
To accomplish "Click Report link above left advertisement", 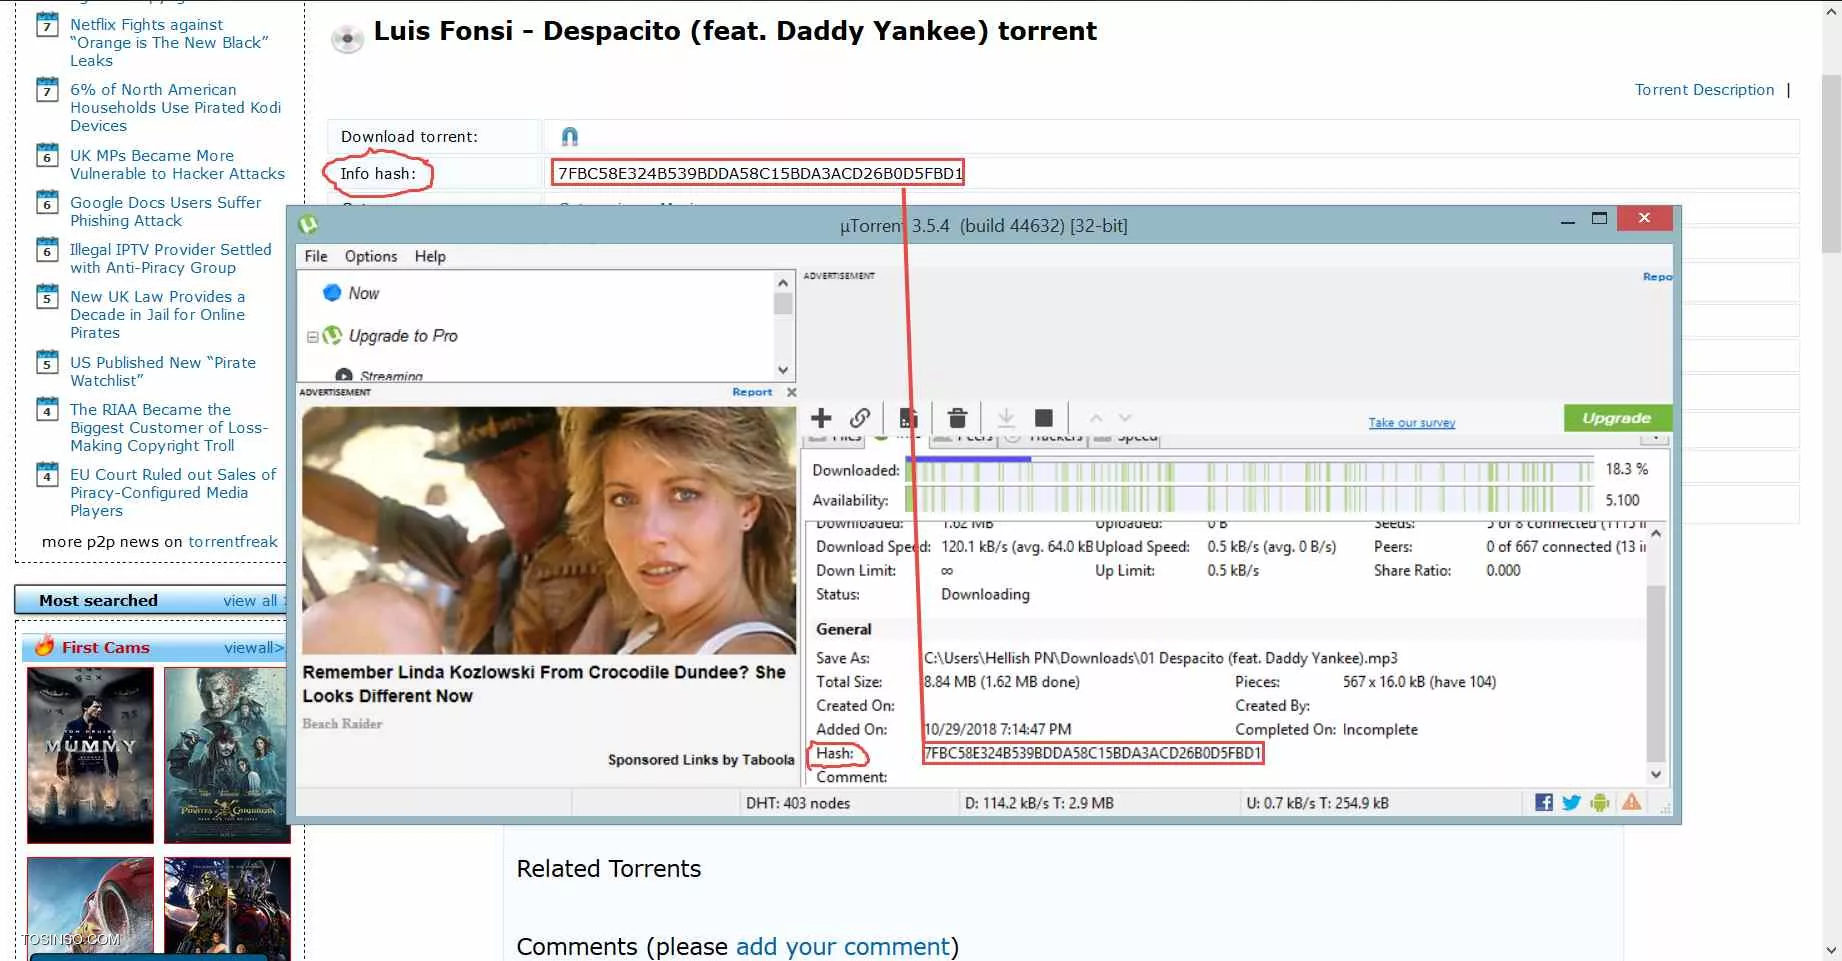I will (752, 392).
